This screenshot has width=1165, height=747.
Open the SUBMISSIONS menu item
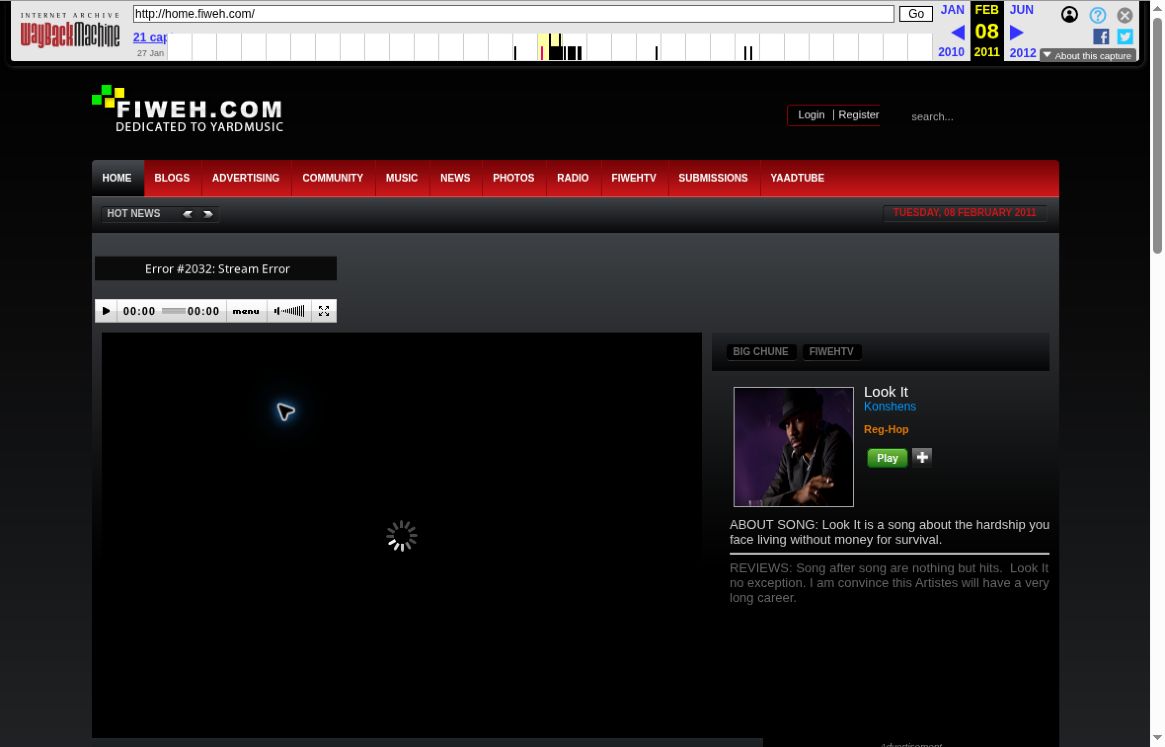point(713,178)
